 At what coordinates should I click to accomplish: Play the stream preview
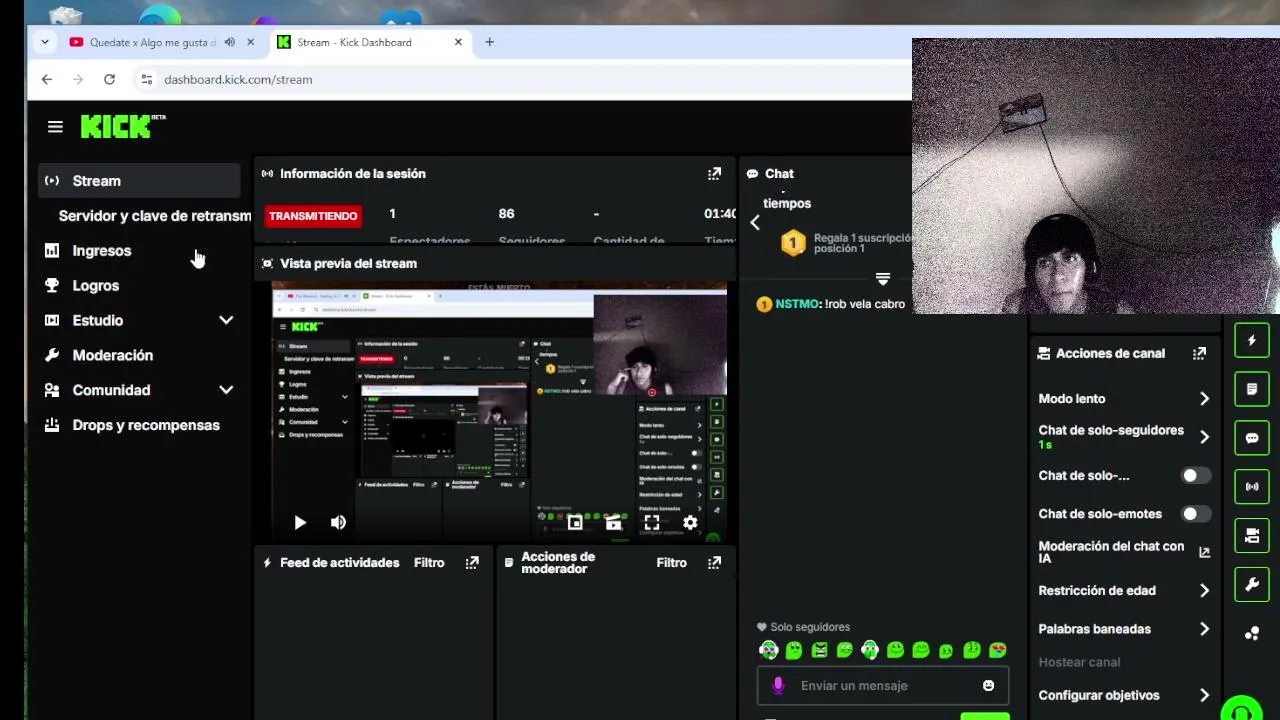click(300, 522)
